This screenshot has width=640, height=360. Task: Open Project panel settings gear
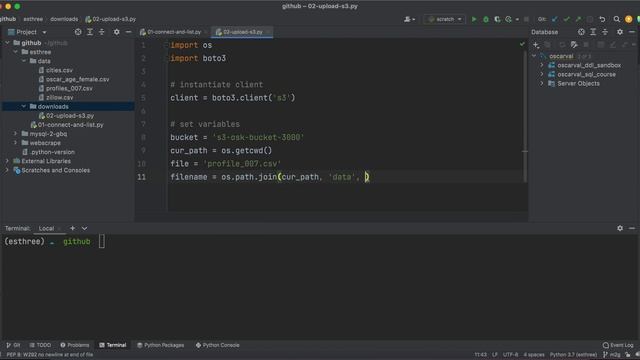117,32
